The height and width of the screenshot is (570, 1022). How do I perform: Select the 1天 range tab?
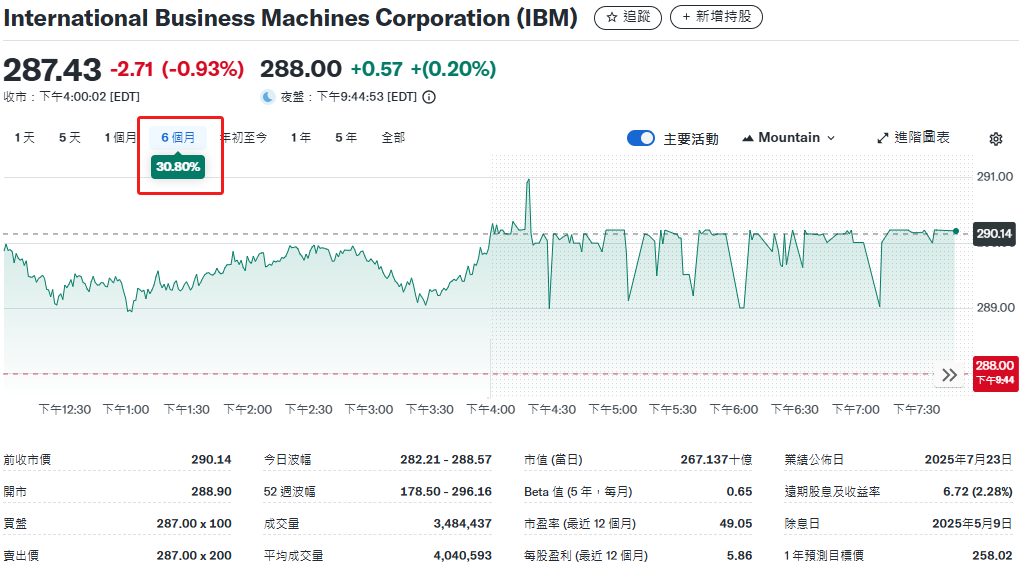tap(25, 137)
